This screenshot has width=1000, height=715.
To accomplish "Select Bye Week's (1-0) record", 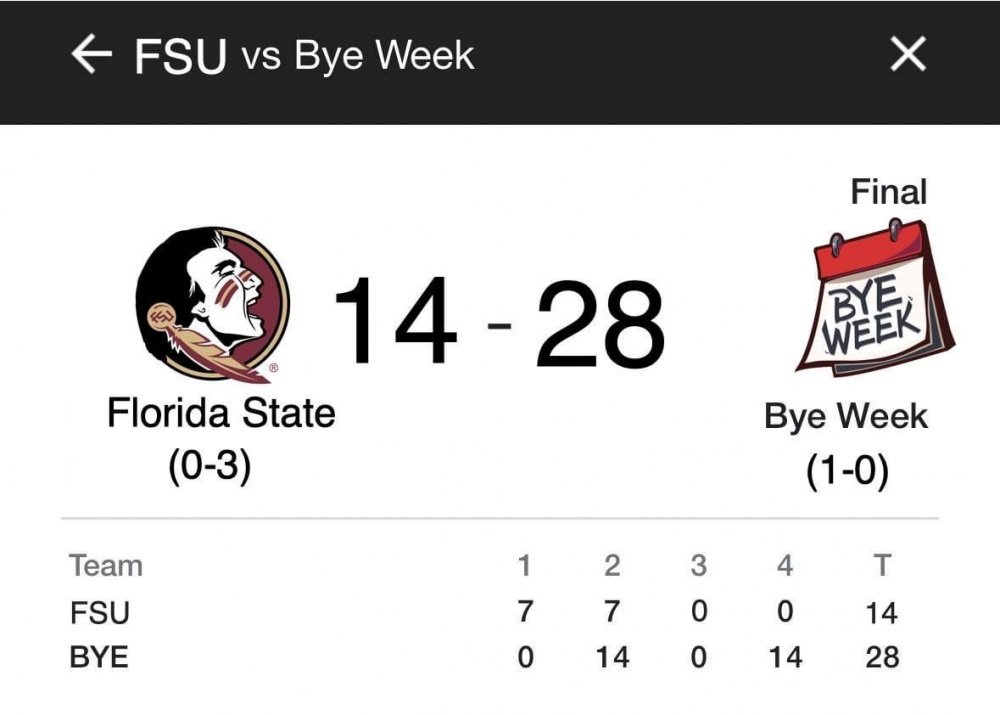I will pyautogui.click(x=847, y=471).
